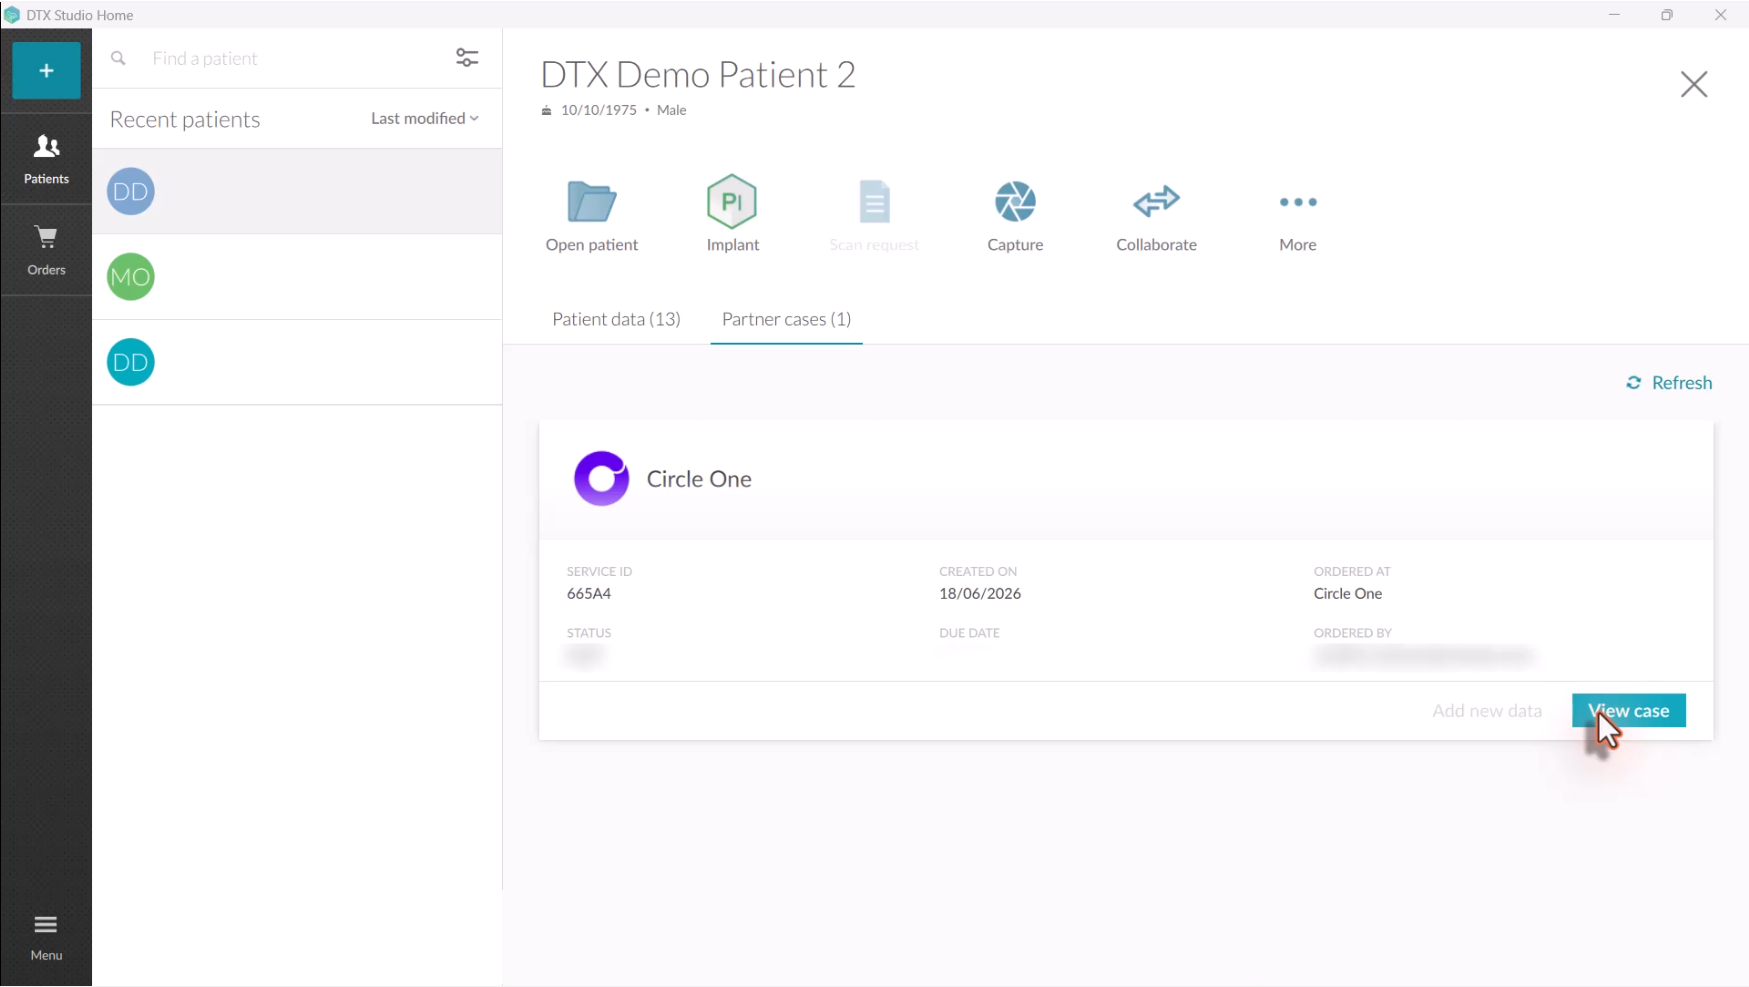Click the Add new data button
This screenshot has height=987, width=1749.
coord(1487,711)
